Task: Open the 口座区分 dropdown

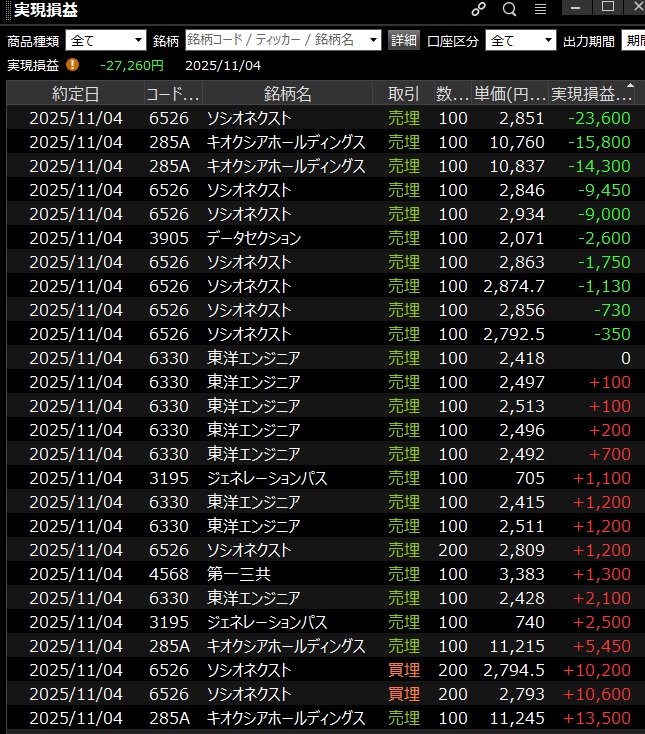Action: 520,40
